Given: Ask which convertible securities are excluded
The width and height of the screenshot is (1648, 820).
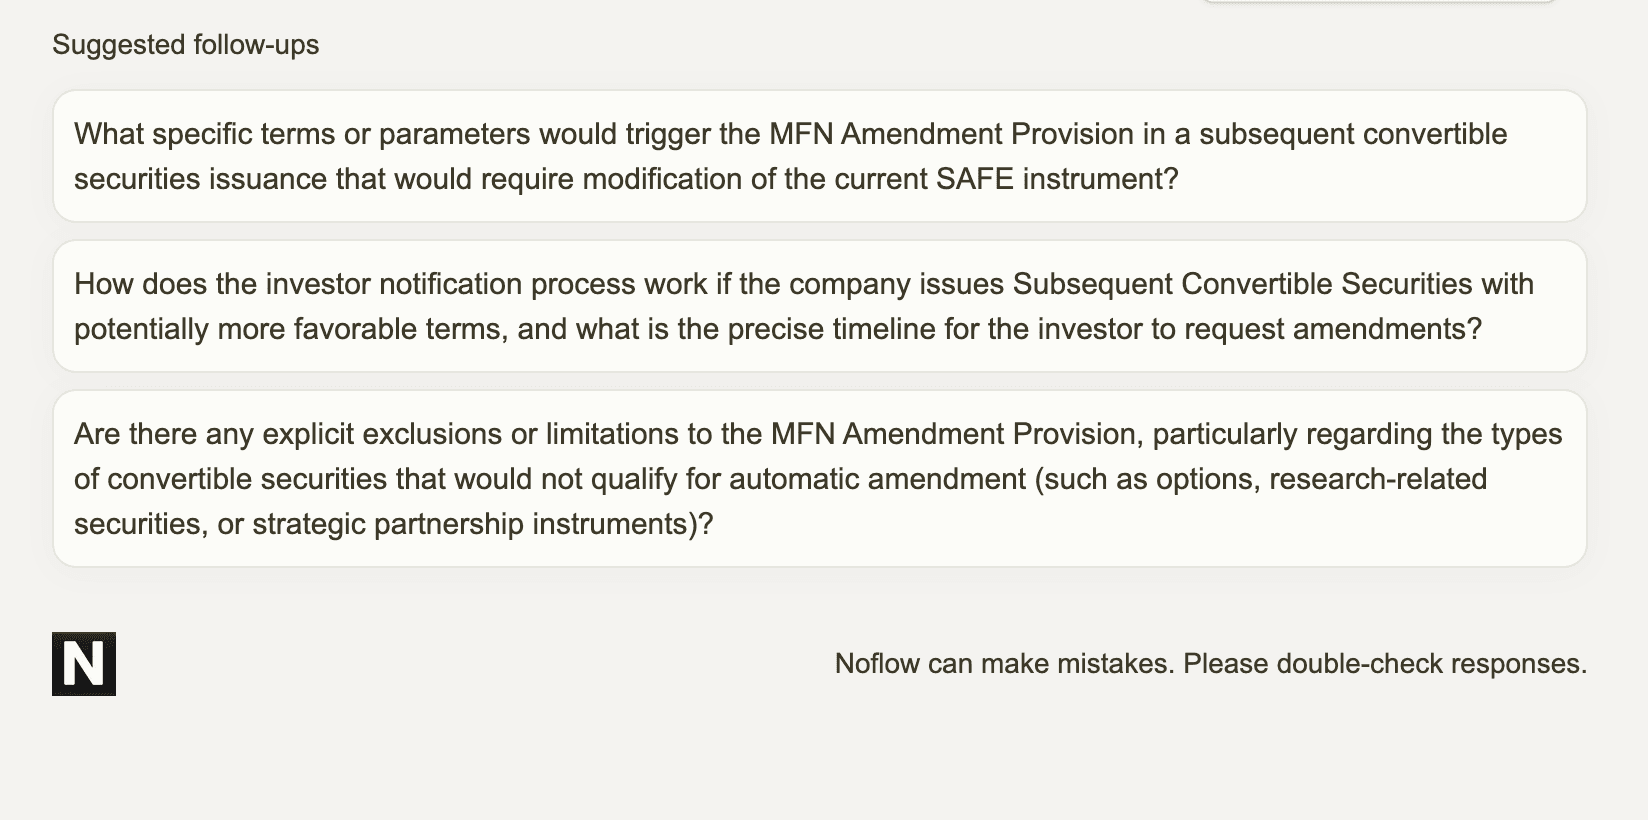Looking at the screenshot, I should [820, 479].
